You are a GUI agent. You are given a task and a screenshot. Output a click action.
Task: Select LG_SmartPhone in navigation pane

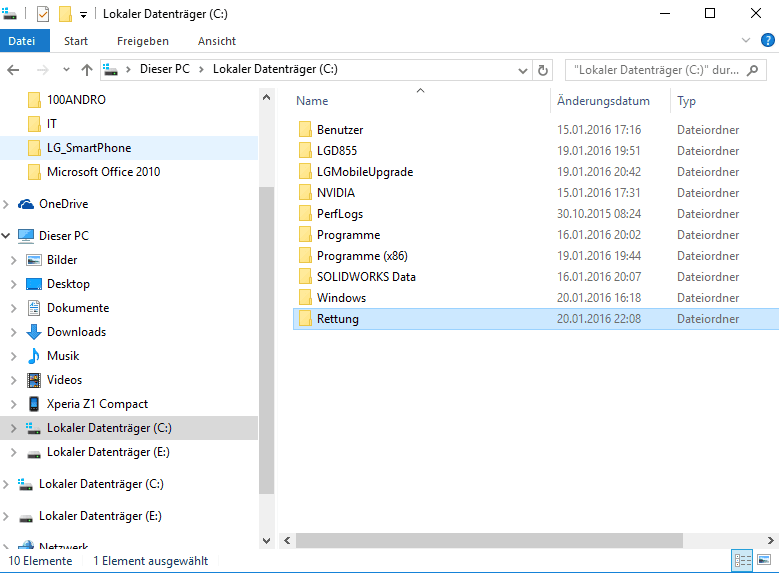pyautogui.click(x=129, y=148)
